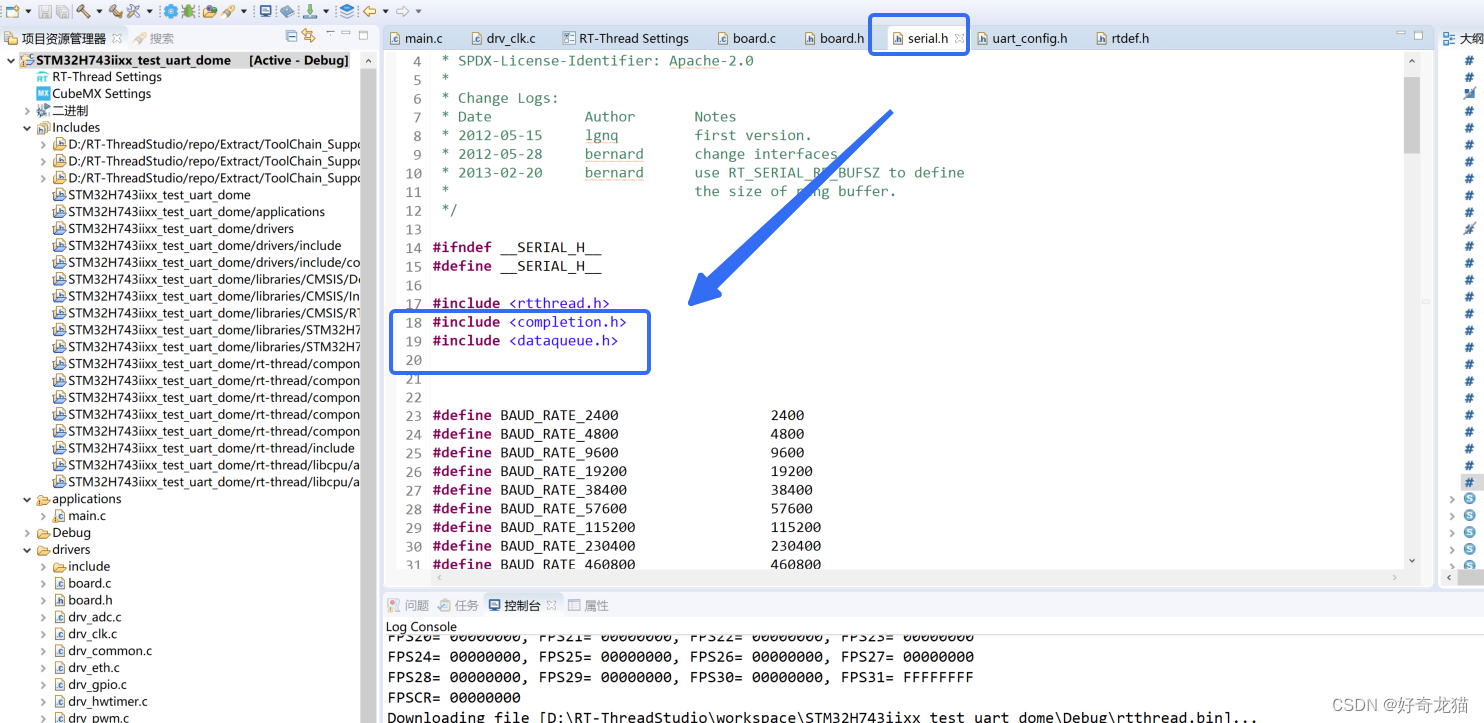Select board.c in drivers folder
The image size is (1484, 723).
82,583
